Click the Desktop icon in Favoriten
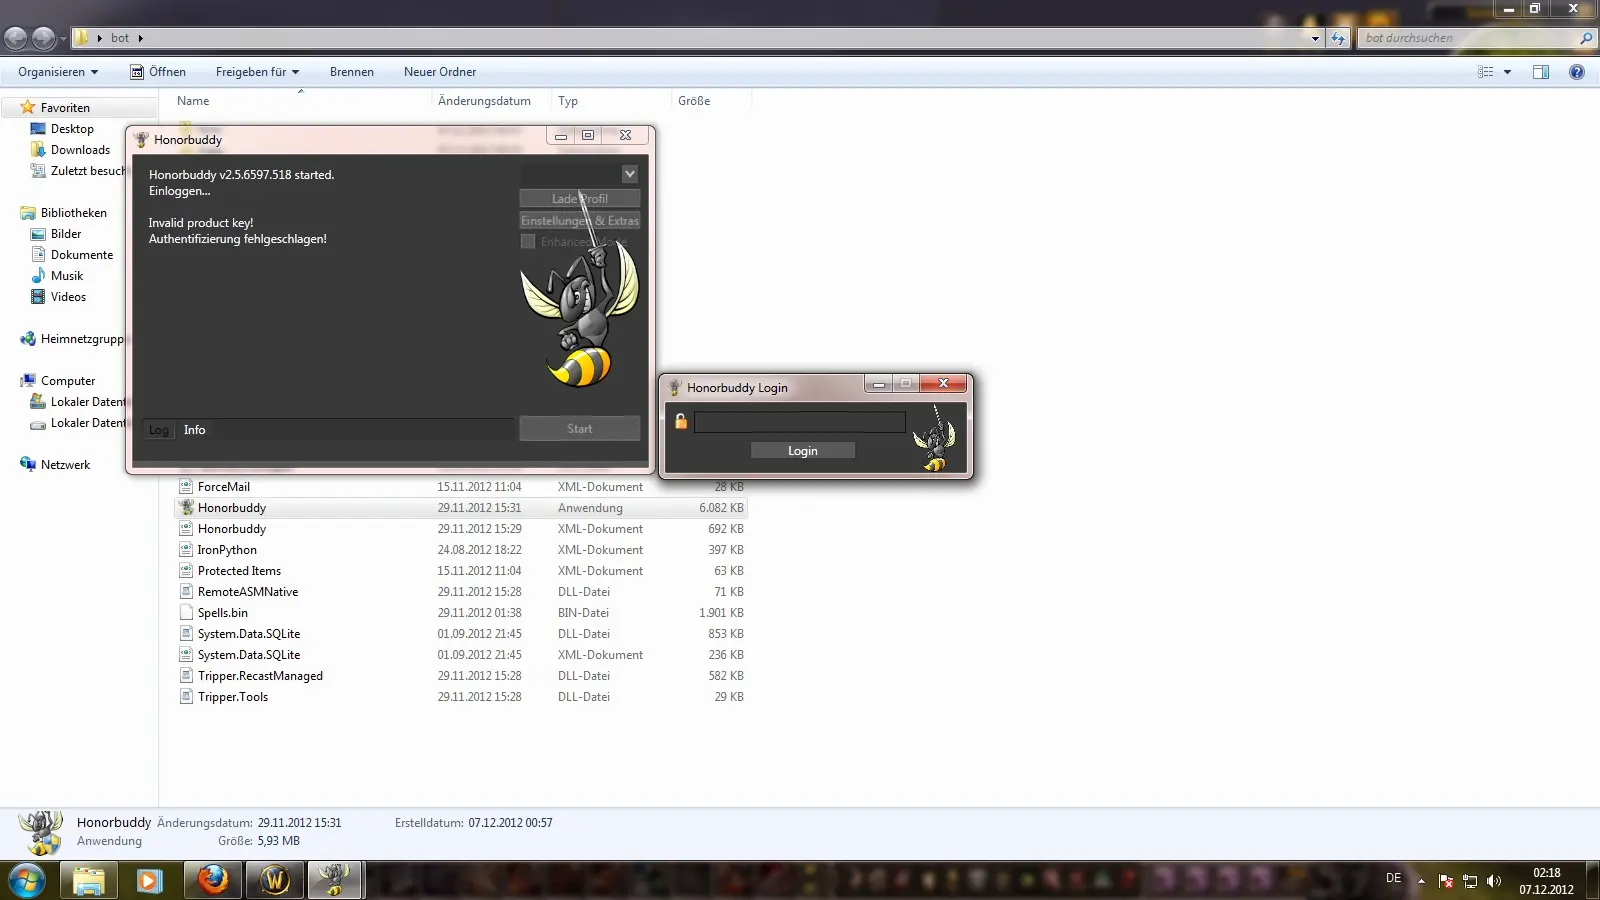This screenshot has width=1600, height=900. tap(38, 129)
